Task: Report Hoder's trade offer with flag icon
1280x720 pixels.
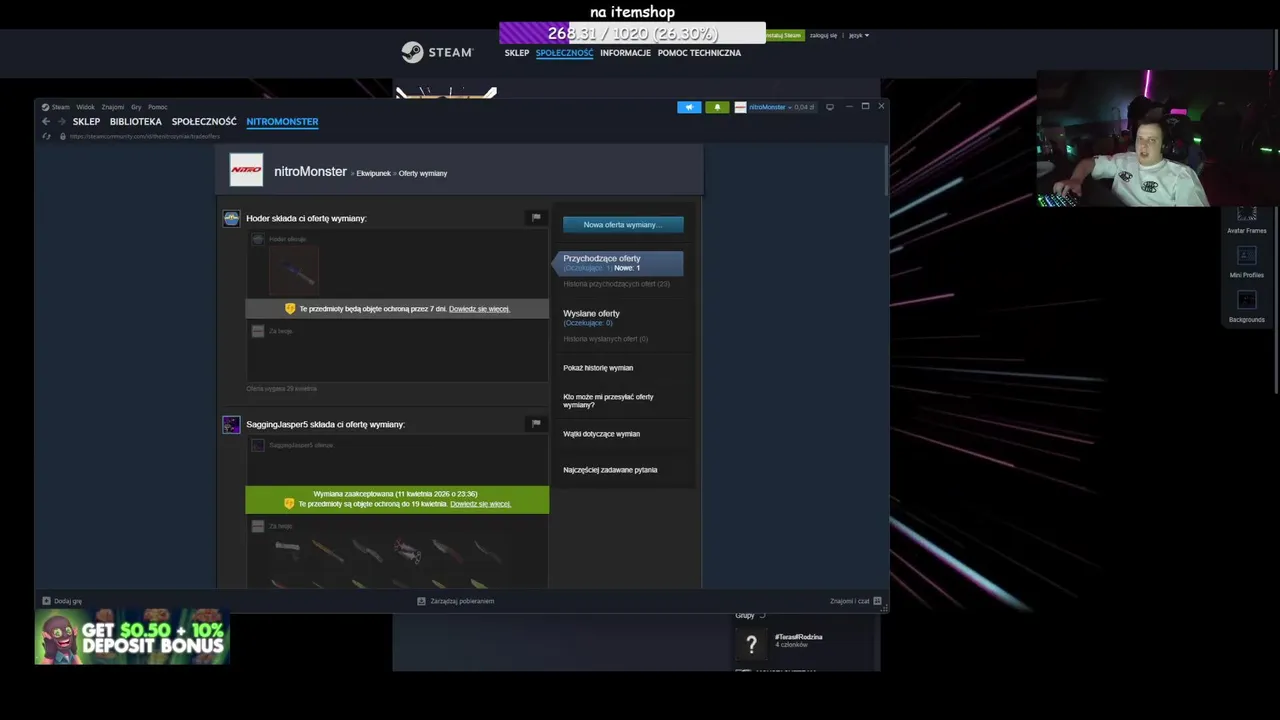Action: point(536,217)
